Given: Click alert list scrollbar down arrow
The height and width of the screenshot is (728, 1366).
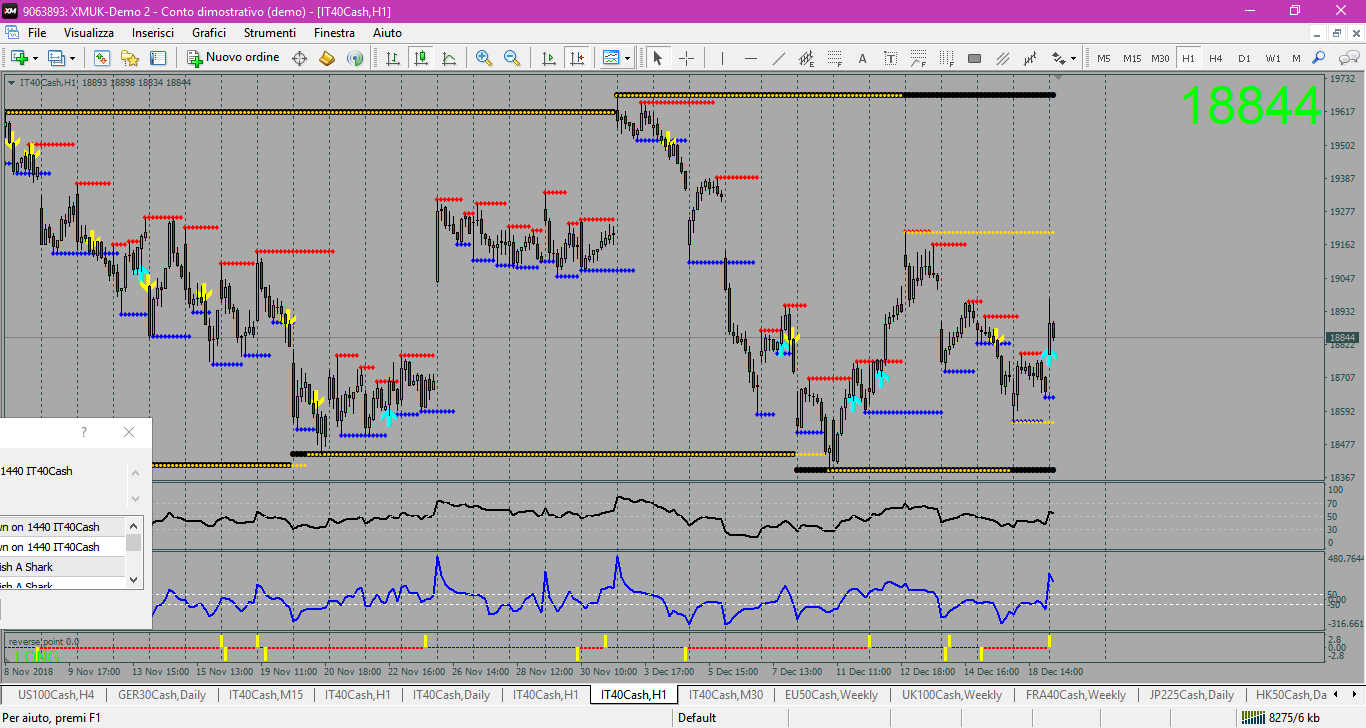Looking at the screenshot, I should pyautogui.click(x=134, y=581).
